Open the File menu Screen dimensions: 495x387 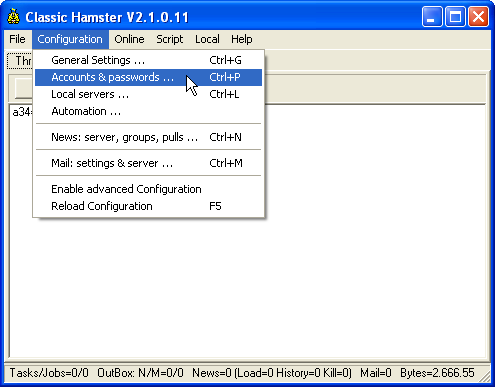[x=17, y=39]
